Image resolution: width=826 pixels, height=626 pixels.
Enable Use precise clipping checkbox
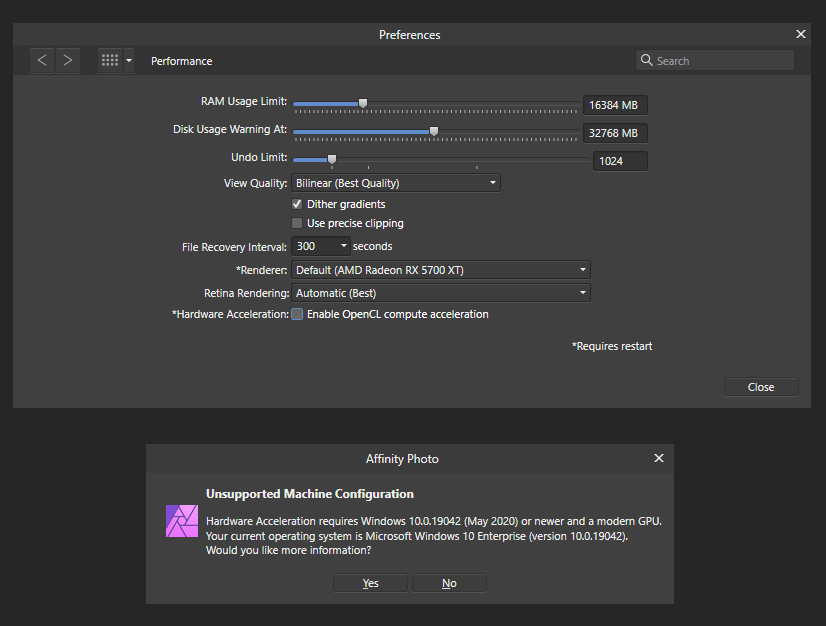pyautogui.click(x=297, y=223)
